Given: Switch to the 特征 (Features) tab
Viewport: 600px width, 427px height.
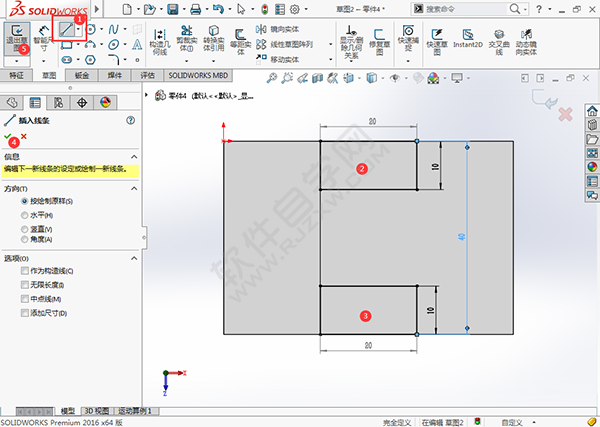Looking at the screenshot, I should 16,75.
